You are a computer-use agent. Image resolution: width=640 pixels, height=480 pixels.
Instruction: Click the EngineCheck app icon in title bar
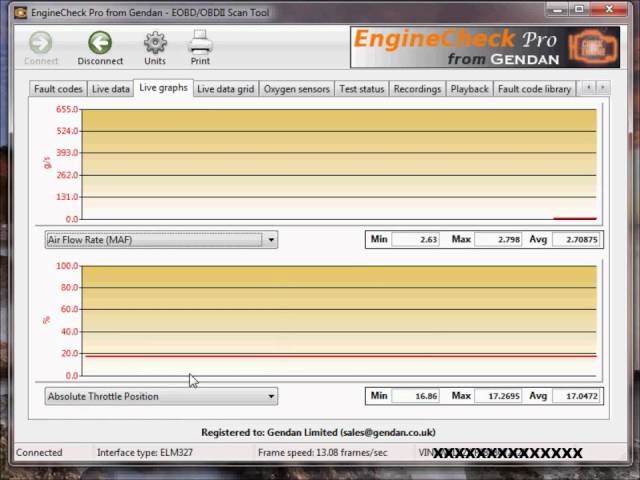(20, 12)
